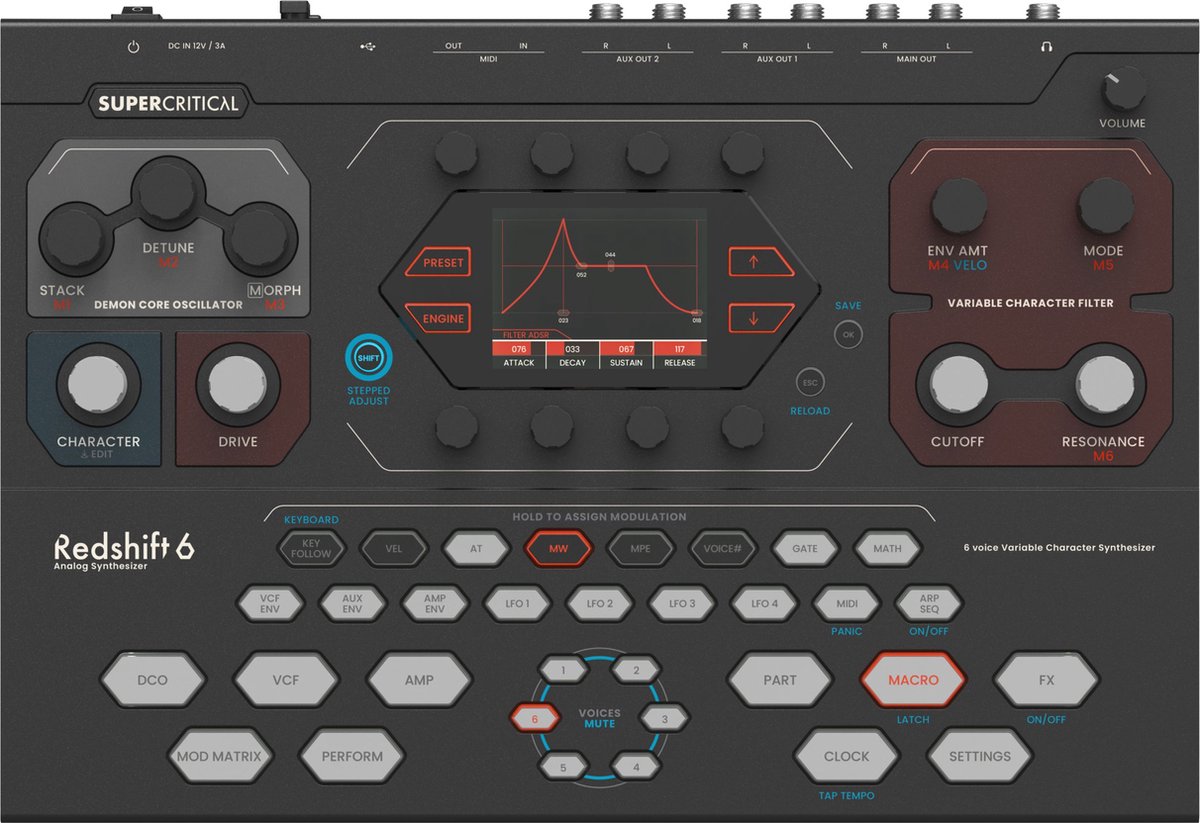Toggle the KEY FOLLOW modulation source
Viewport: 1200px width, 823px height.
point(311,548)
